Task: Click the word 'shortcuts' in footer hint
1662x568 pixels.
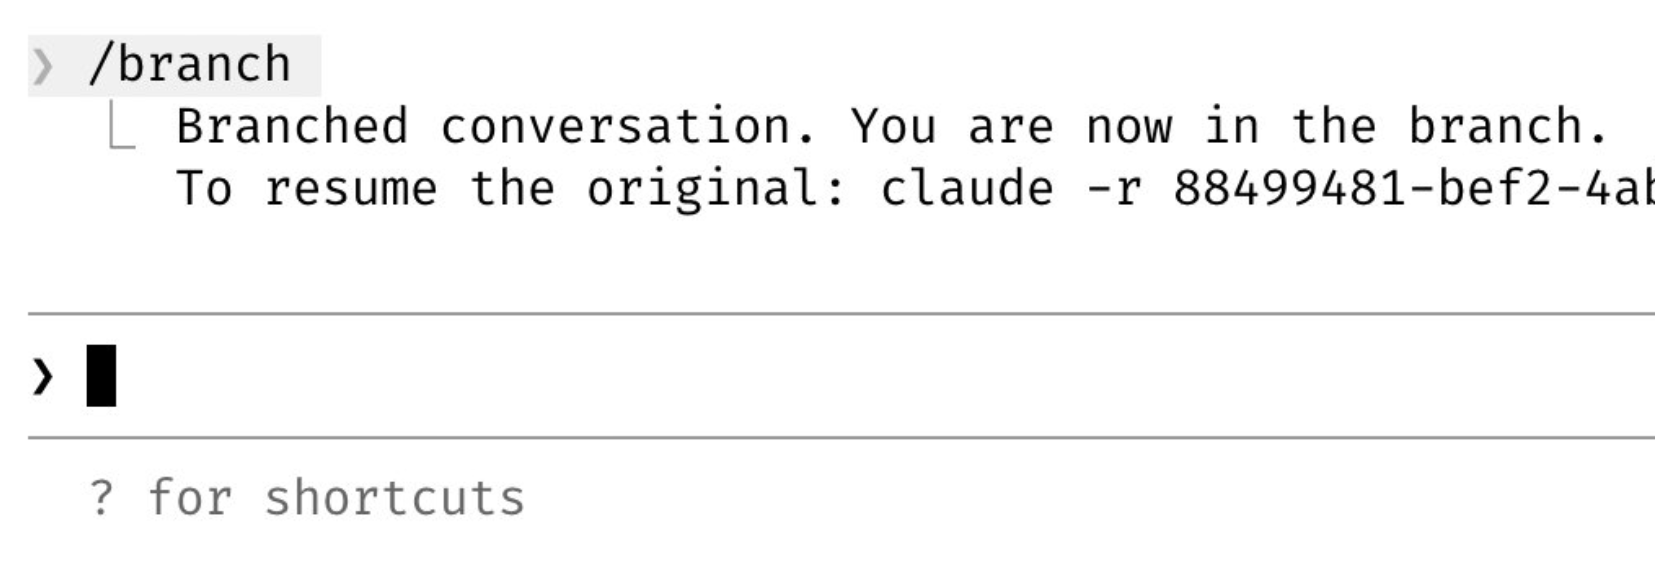Action: pyautogui.click(x=394, y=498)
